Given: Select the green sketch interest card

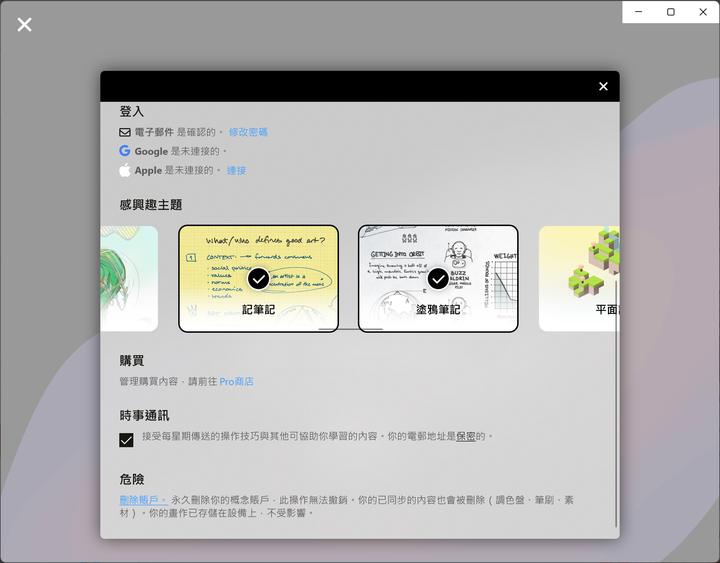Looking at the screenshot, I should [129, 278].
